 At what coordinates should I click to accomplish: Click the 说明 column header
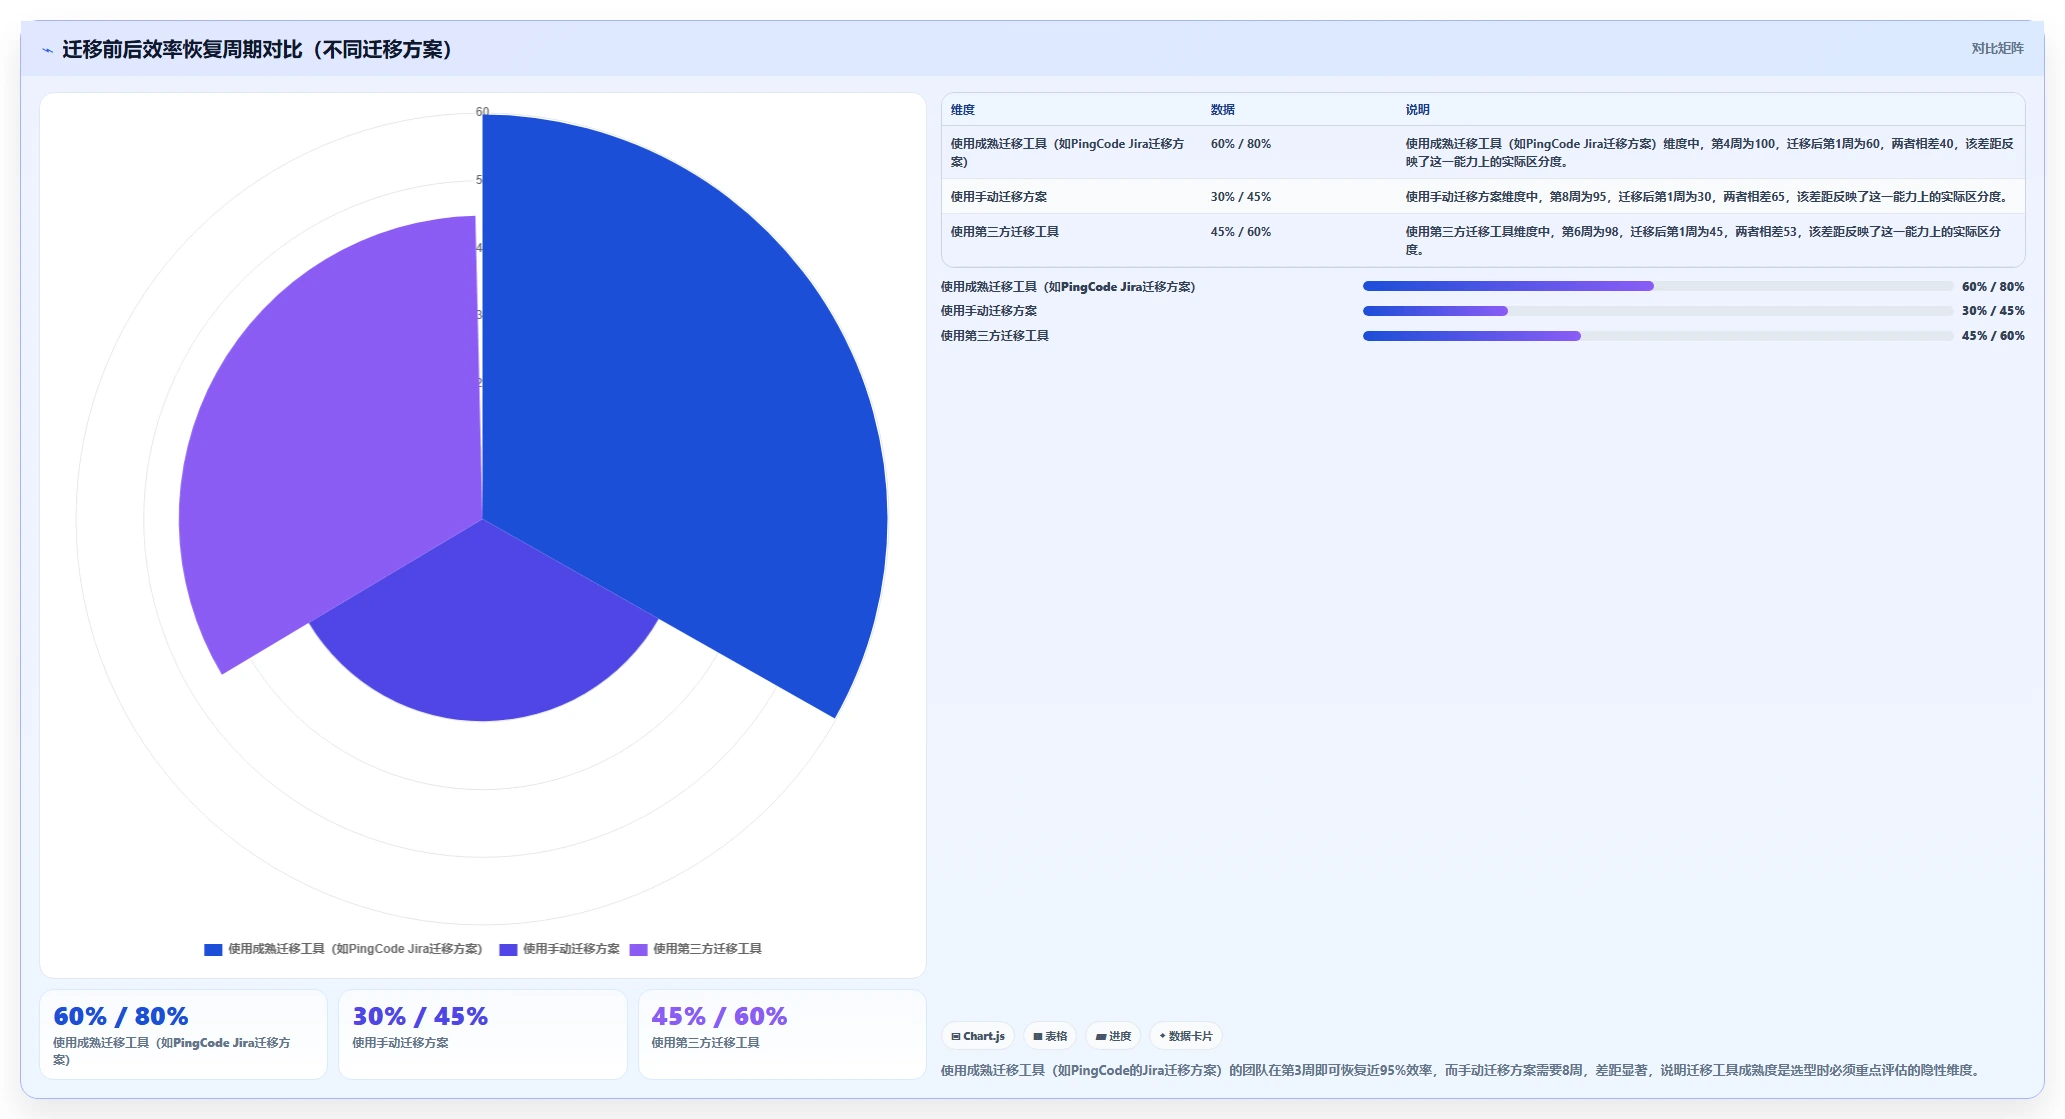point(1417,110)
